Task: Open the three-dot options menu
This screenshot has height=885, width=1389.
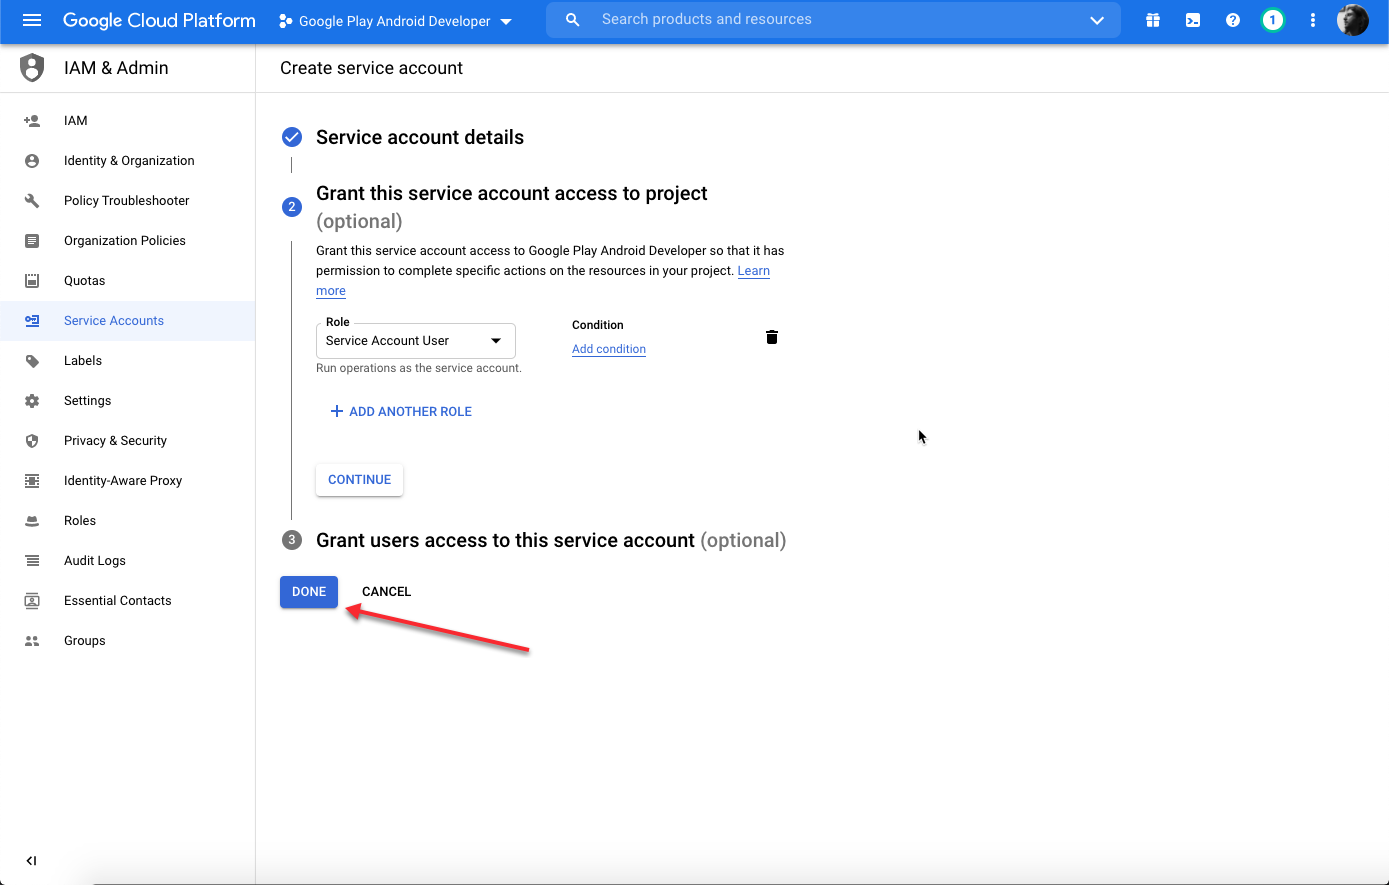Action: click(x=1312, y=20)
